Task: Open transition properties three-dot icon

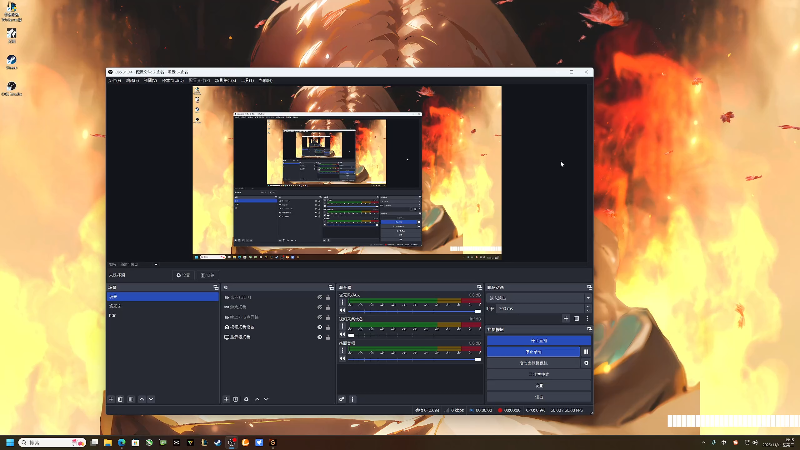Action: click(587, 318)
